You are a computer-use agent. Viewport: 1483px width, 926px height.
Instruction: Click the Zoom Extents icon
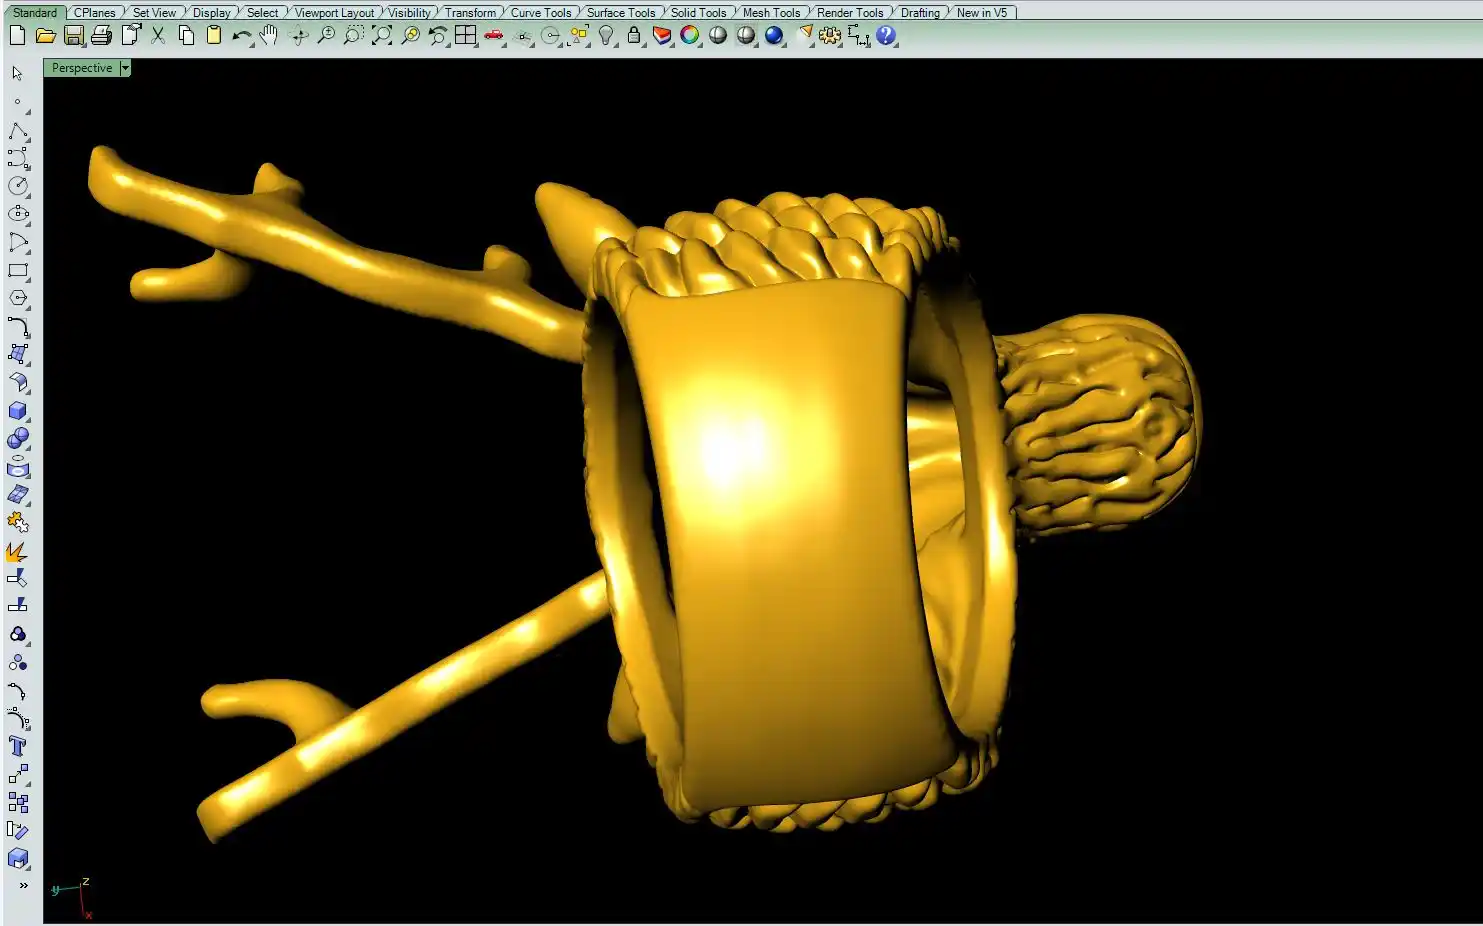(381, 35)
